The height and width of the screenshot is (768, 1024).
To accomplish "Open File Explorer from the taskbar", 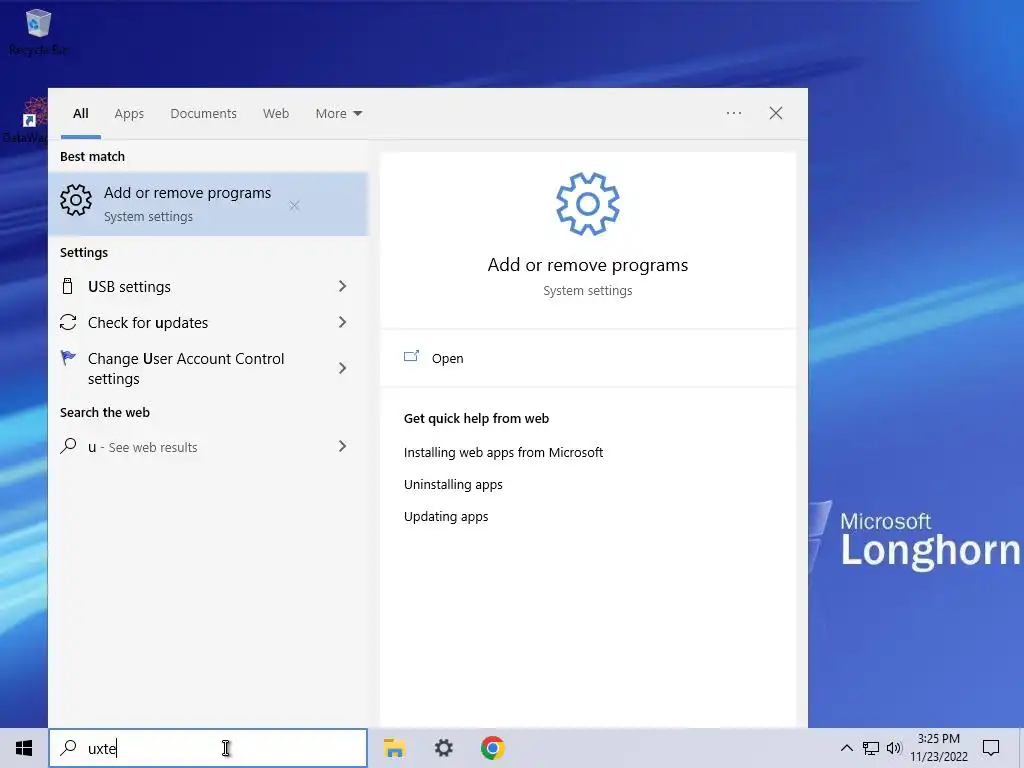I will 394,748.
